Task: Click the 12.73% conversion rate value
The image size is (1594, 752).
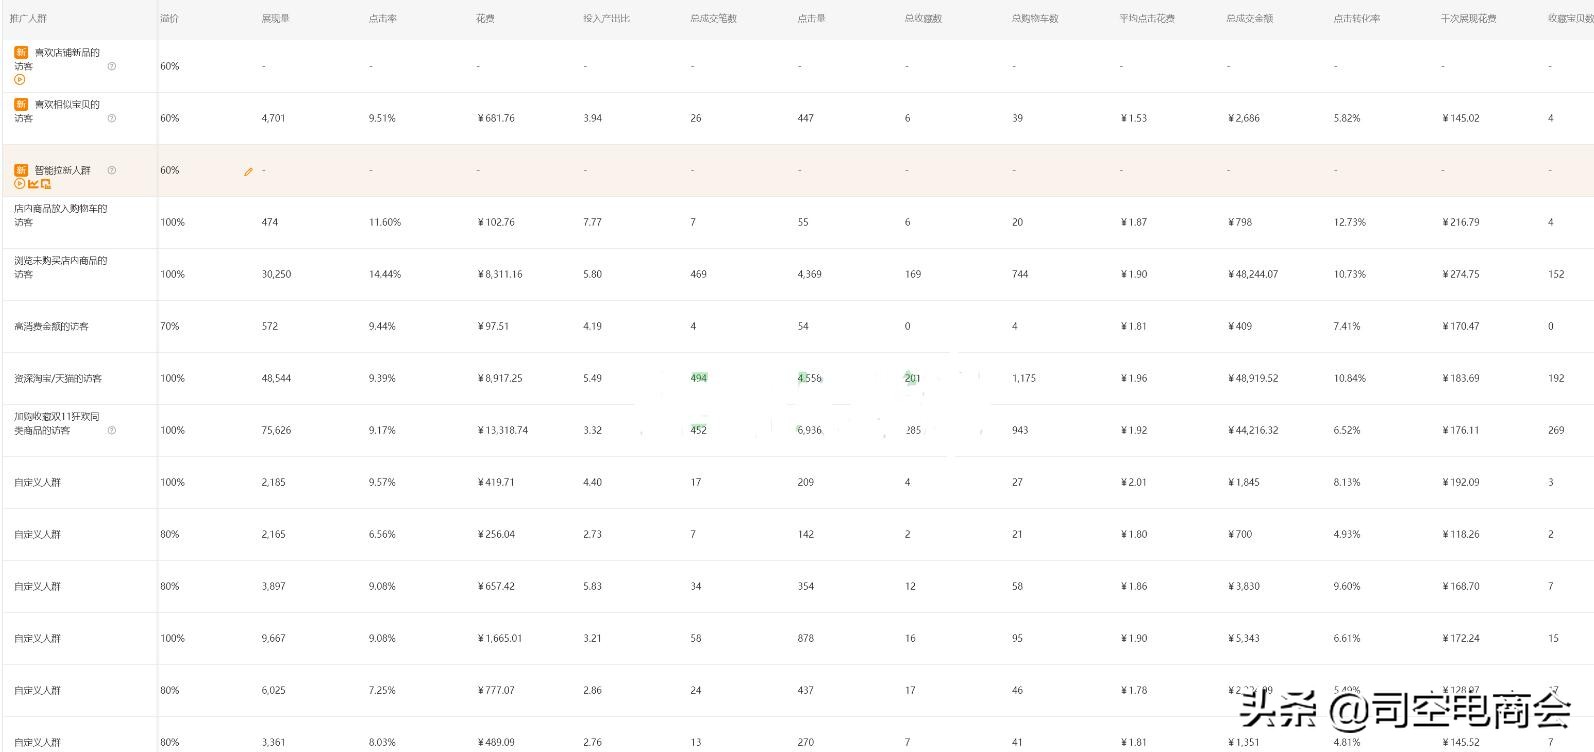Action: (1349, 222)
